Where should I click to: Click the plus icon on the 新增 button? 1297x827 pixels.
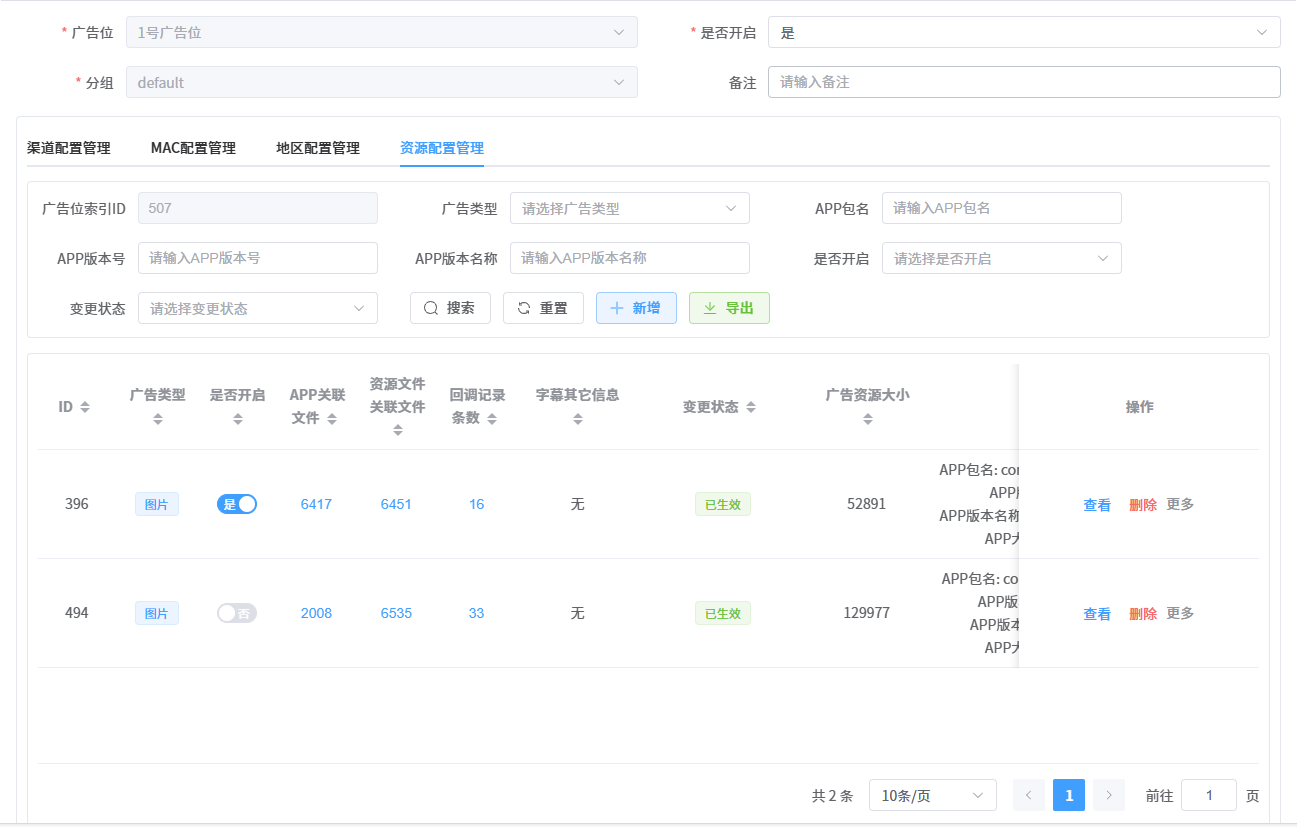[618, 308]
